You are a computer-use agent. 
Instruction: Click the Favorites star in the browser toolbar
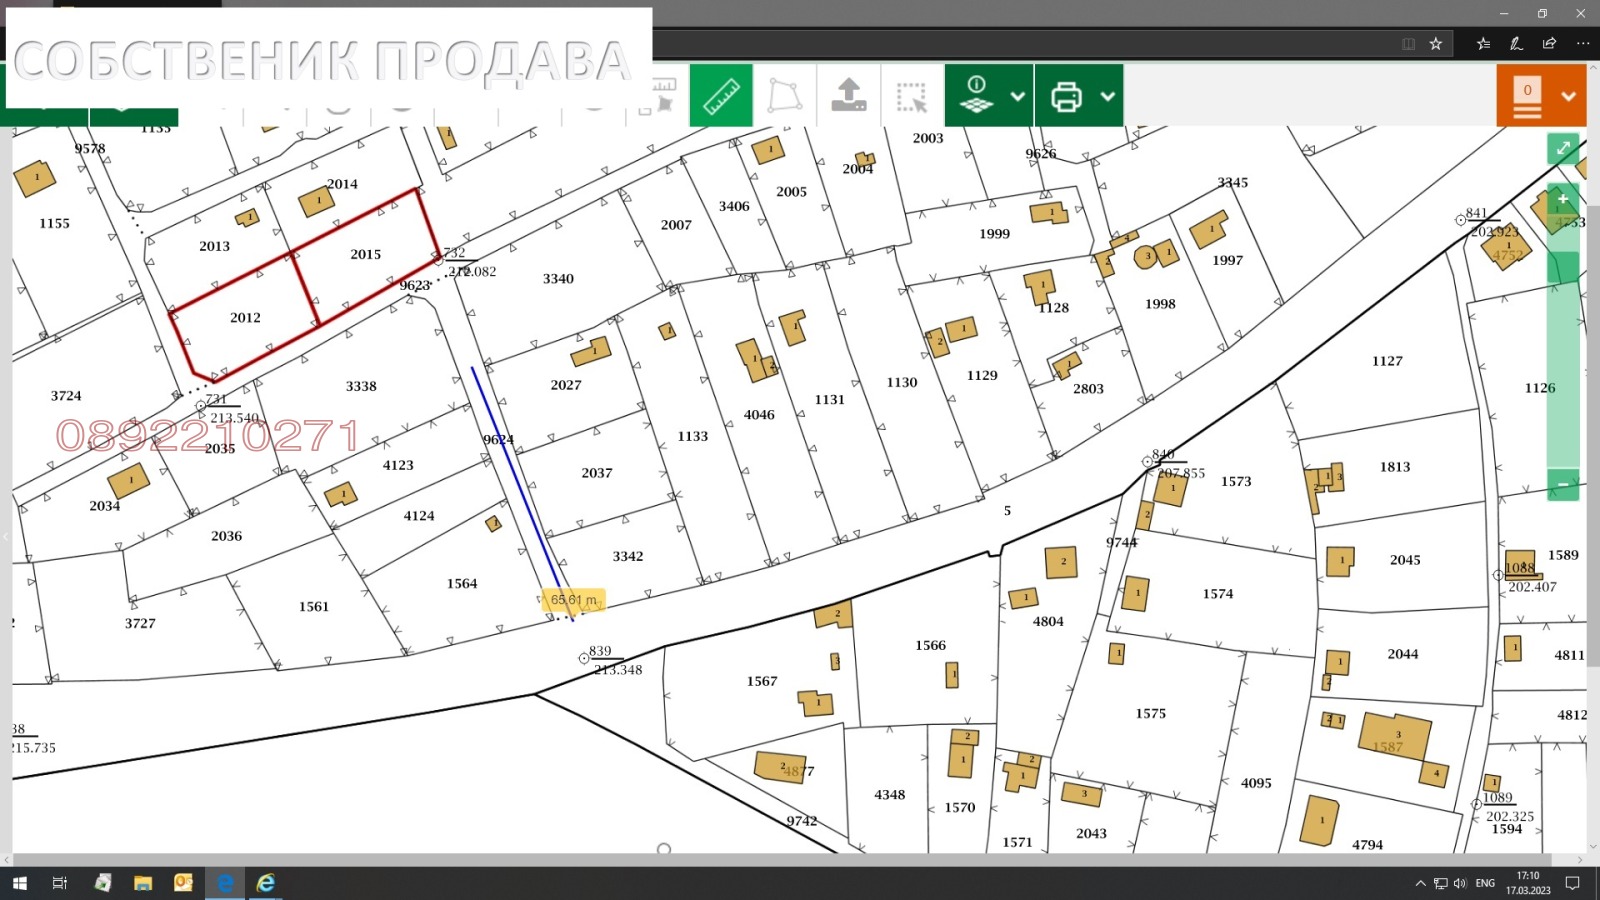pyautogui.click(x=1436, y=43)
